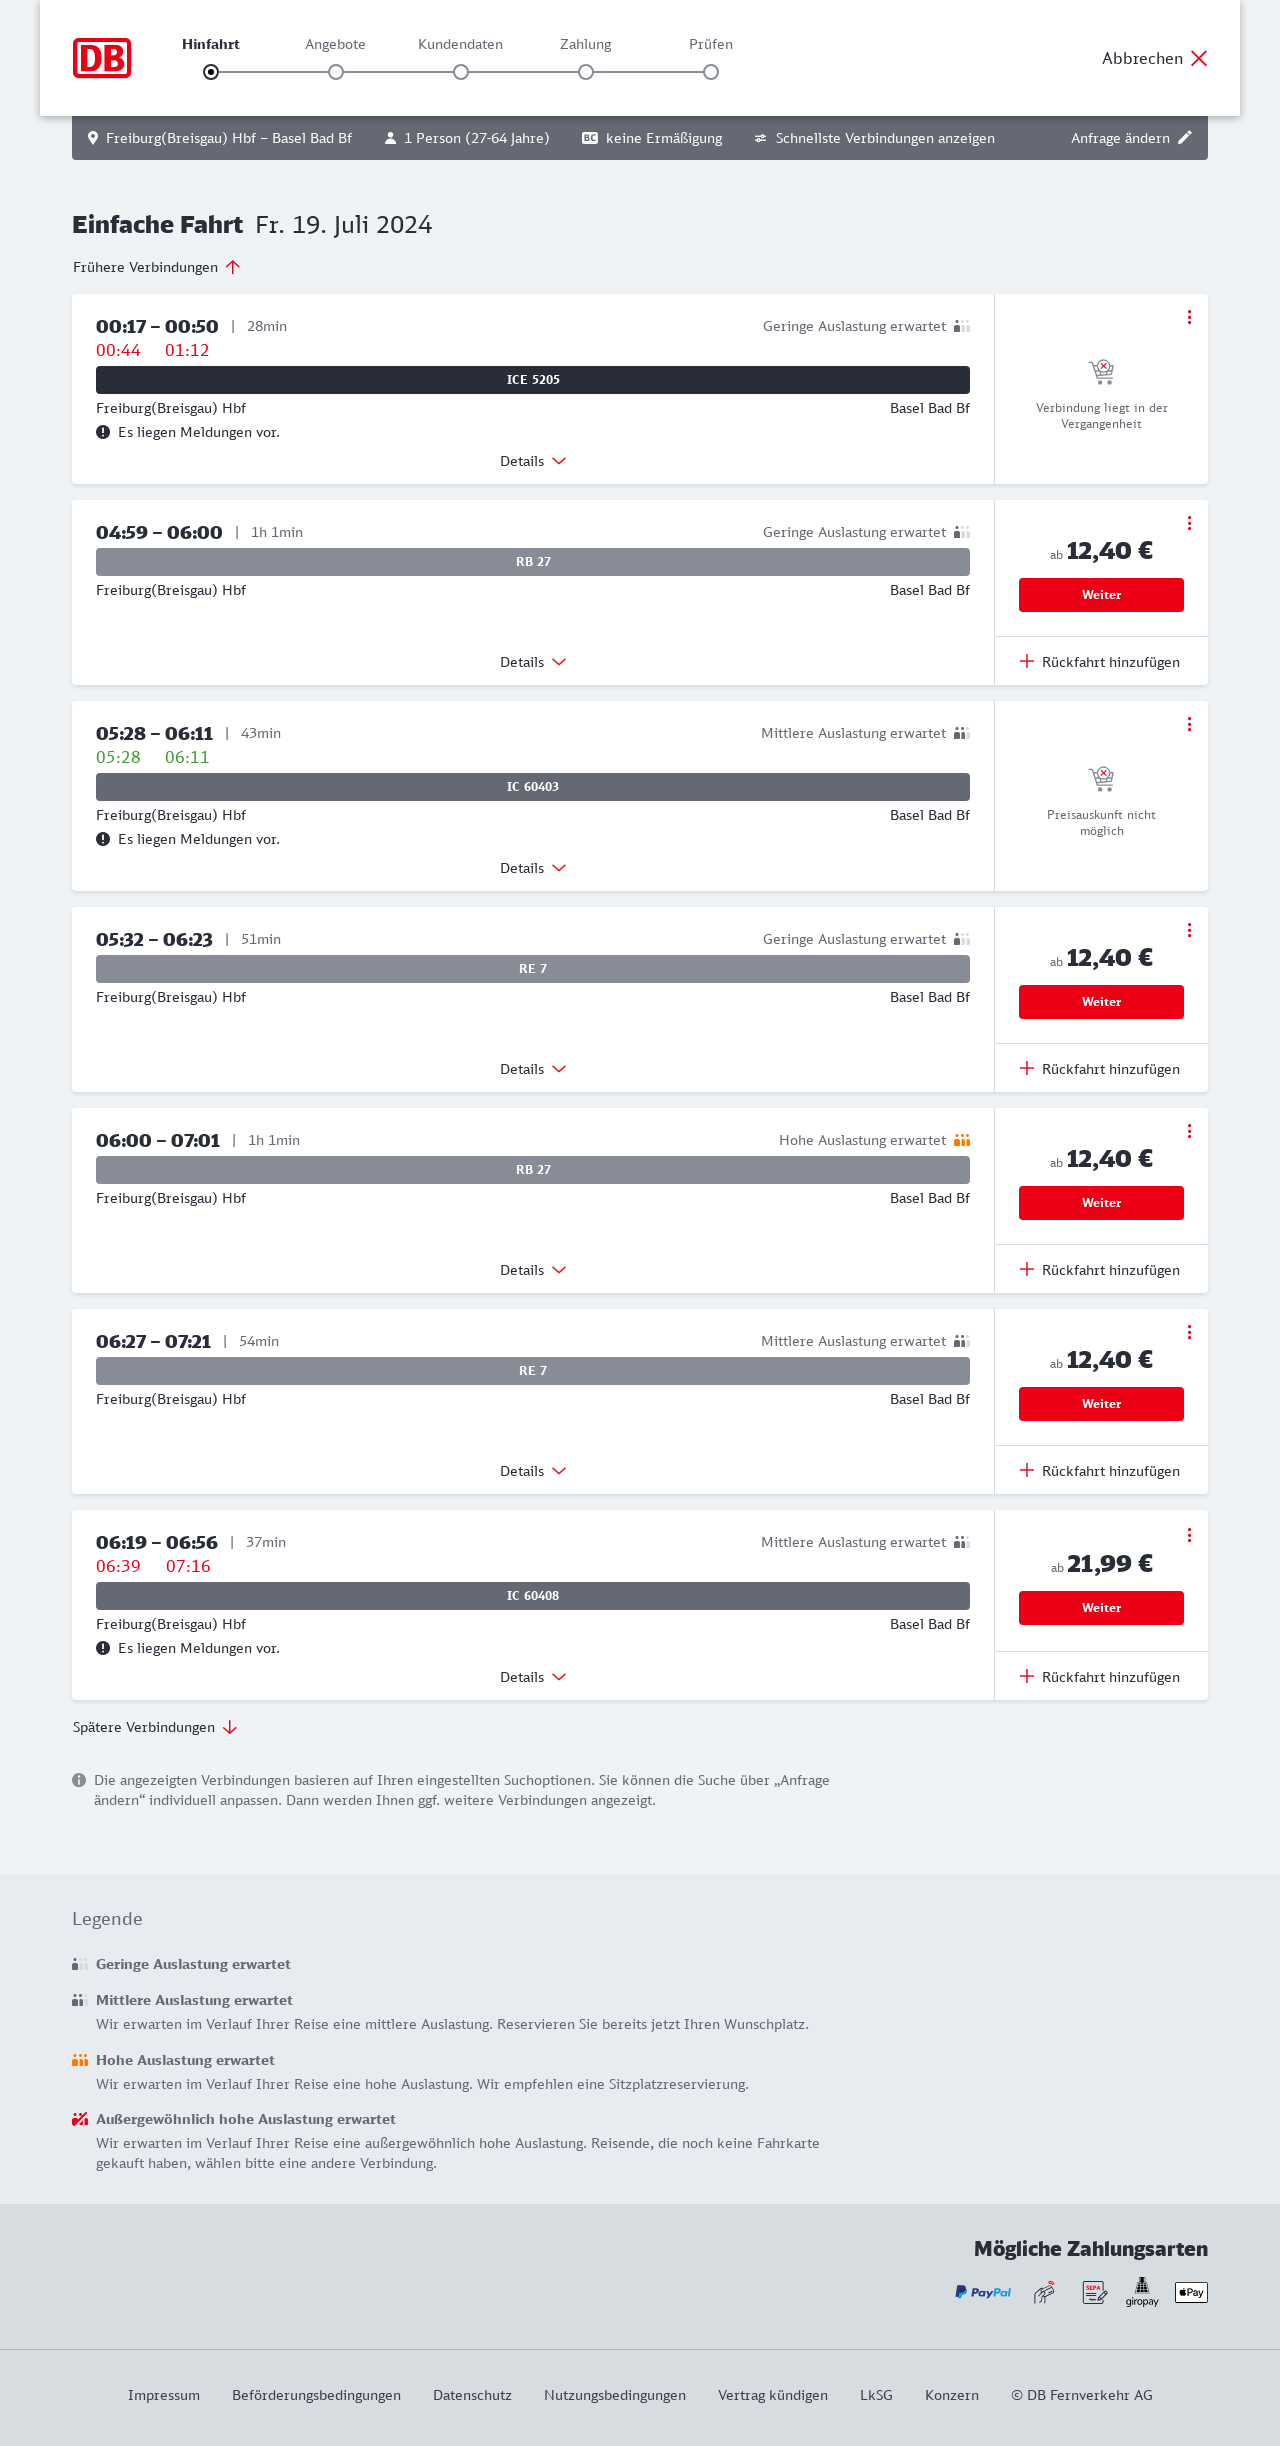Expand Details of the 04:59 RB 27 connection
This screenshot has height=2446, width=1280.
click(x=533, y=662)
